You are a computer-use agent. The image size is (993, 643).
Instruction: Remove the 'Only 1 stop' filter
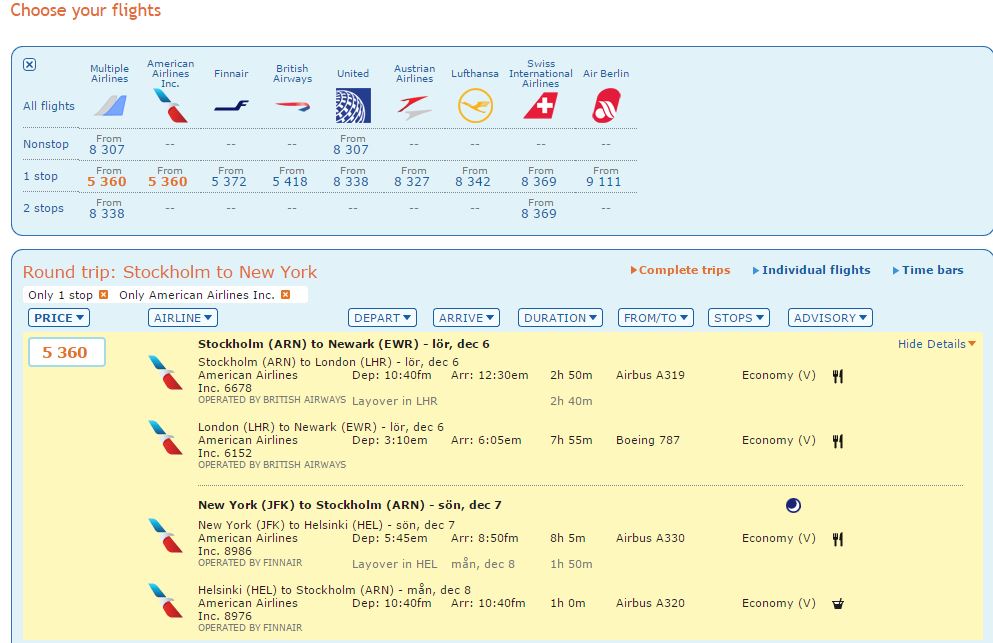(103, 295)
